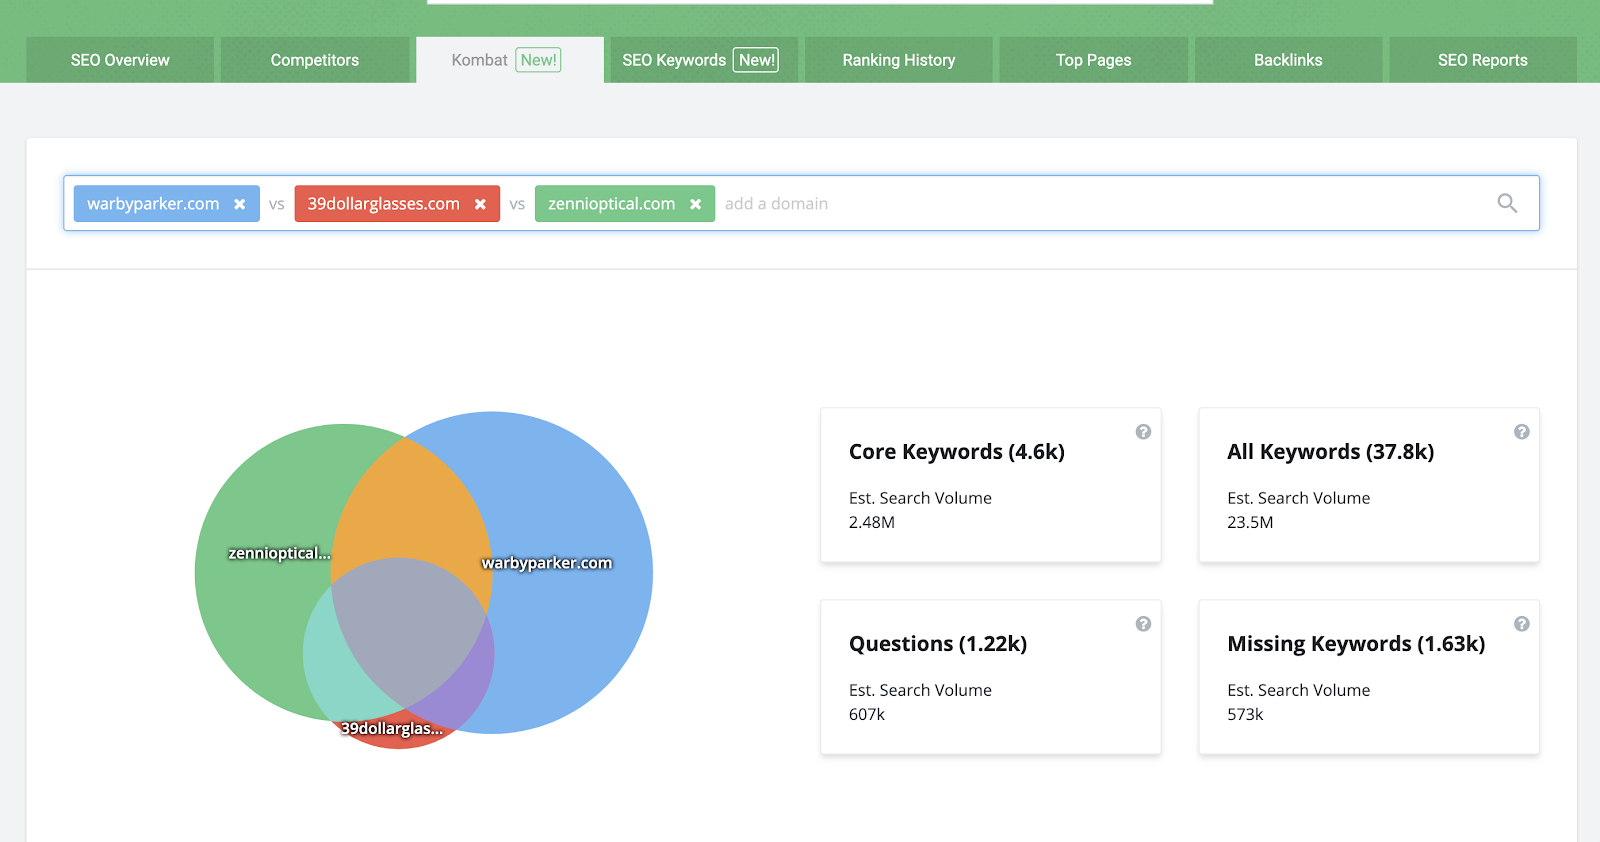Open the Core Keywords (4.6k) card
Viewport: 1600px width, 842px height.
pyautogui.click(x=991, y=485)
